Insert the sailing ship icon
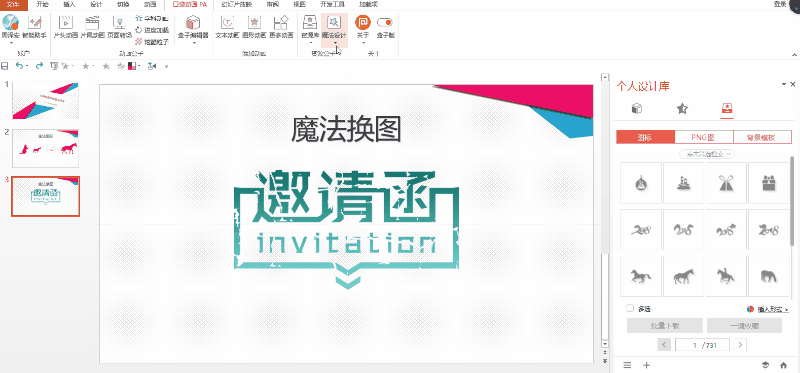This screenshot has width=800, height=373. [x=684, y=183]
